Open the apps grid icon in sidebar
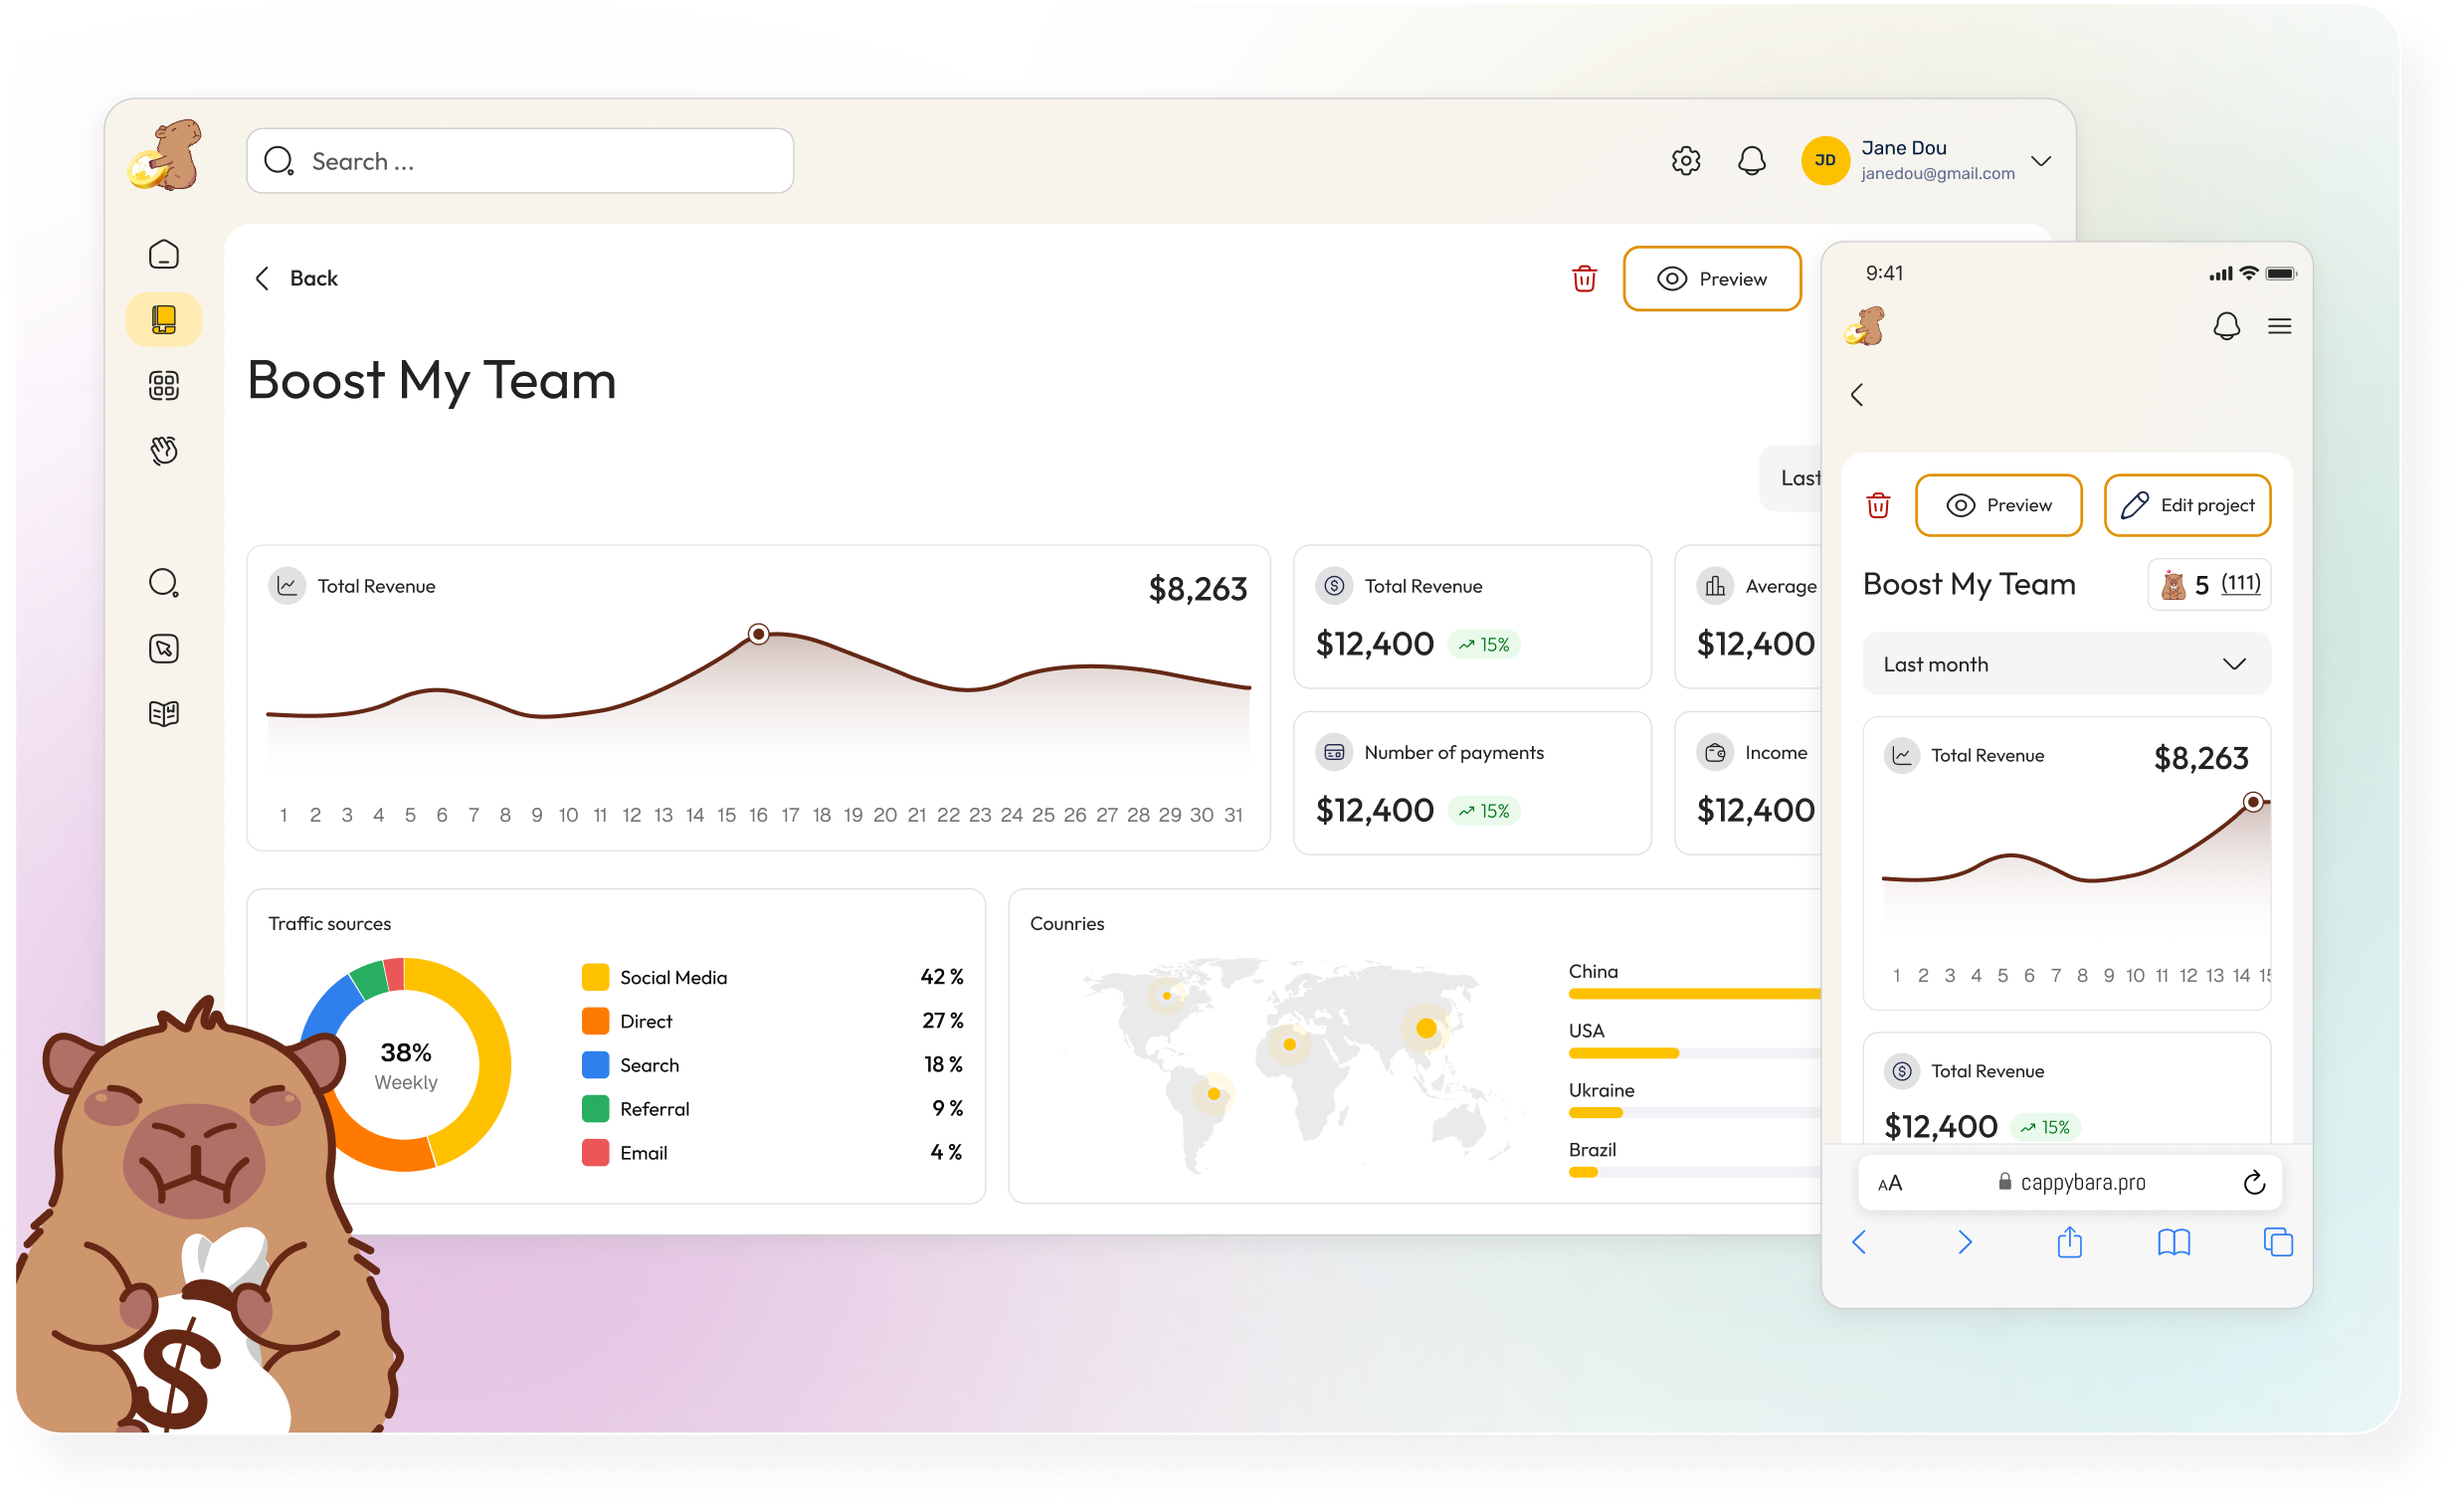This screenshot has width=2464, height=1509. [x=163, y=385]
